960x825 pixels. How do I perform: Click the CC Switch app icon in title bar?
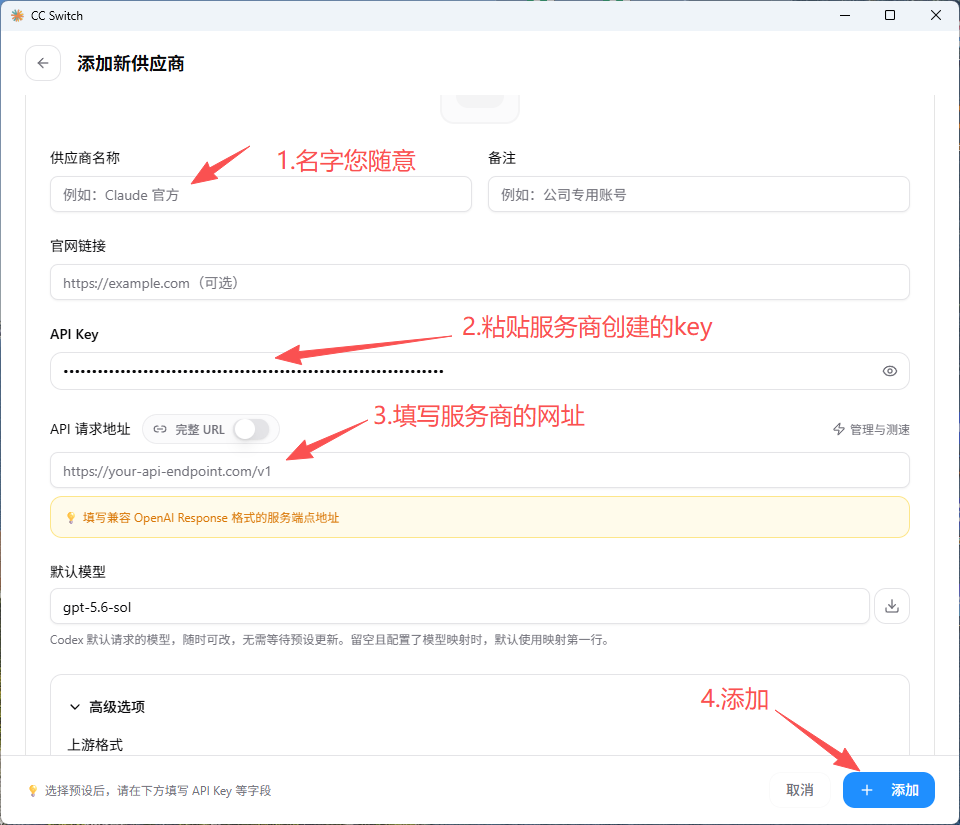(17, 15)
